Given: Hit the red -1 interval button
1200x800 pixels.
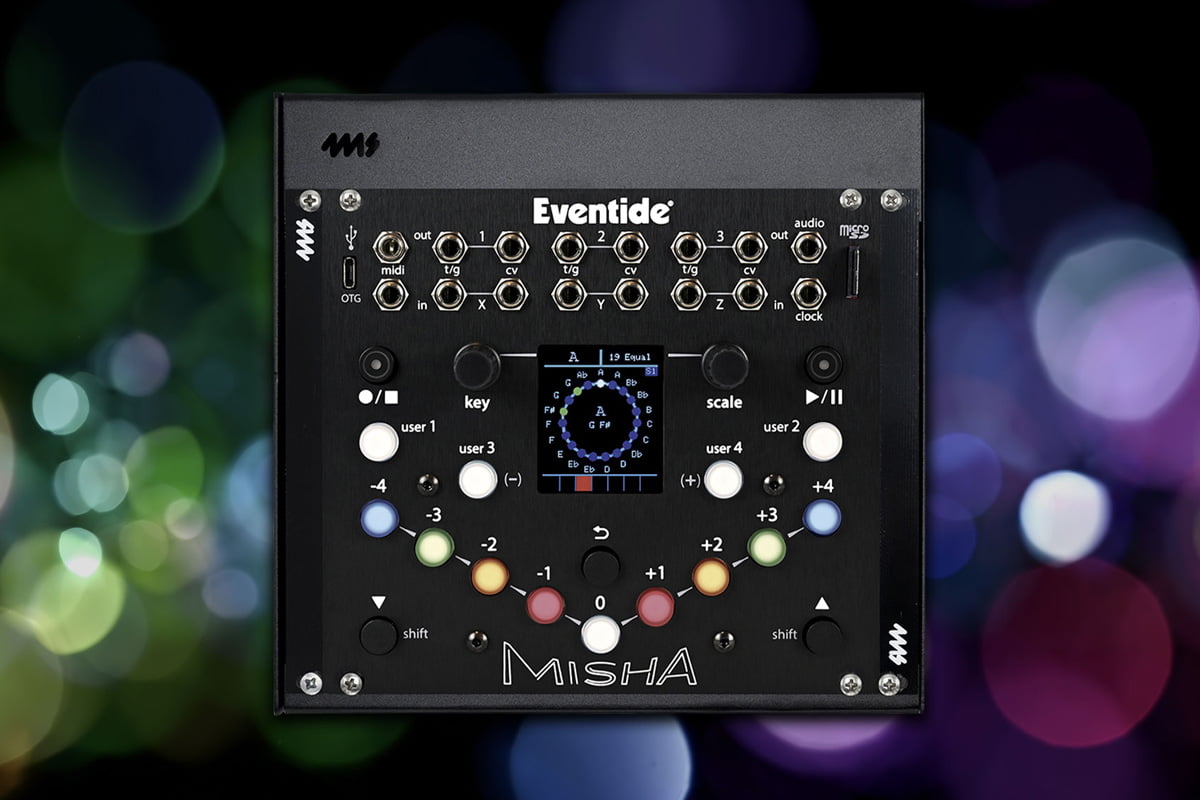Looking at the screenshot, I should coord(545,606).
